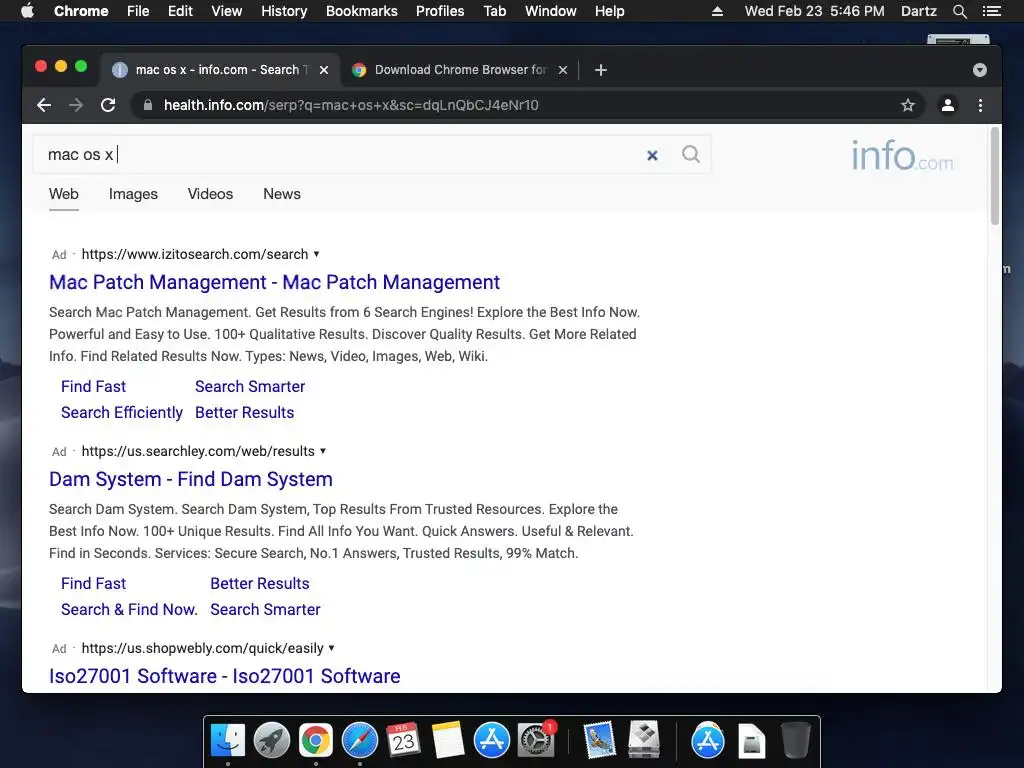
Task: Clear the search box with the X icon
Action: click(x=652, y=155)
